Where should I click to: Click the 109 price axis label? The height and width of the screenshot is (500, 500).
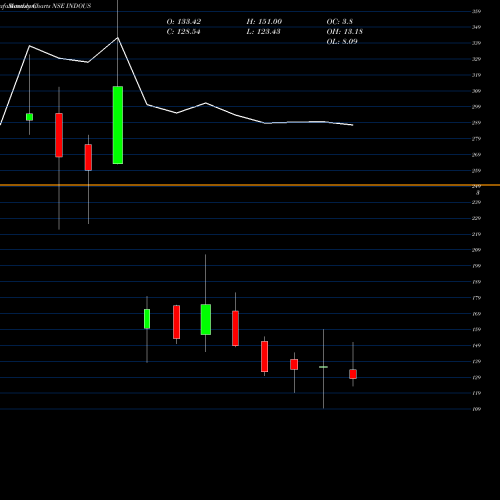click(476, 409)
